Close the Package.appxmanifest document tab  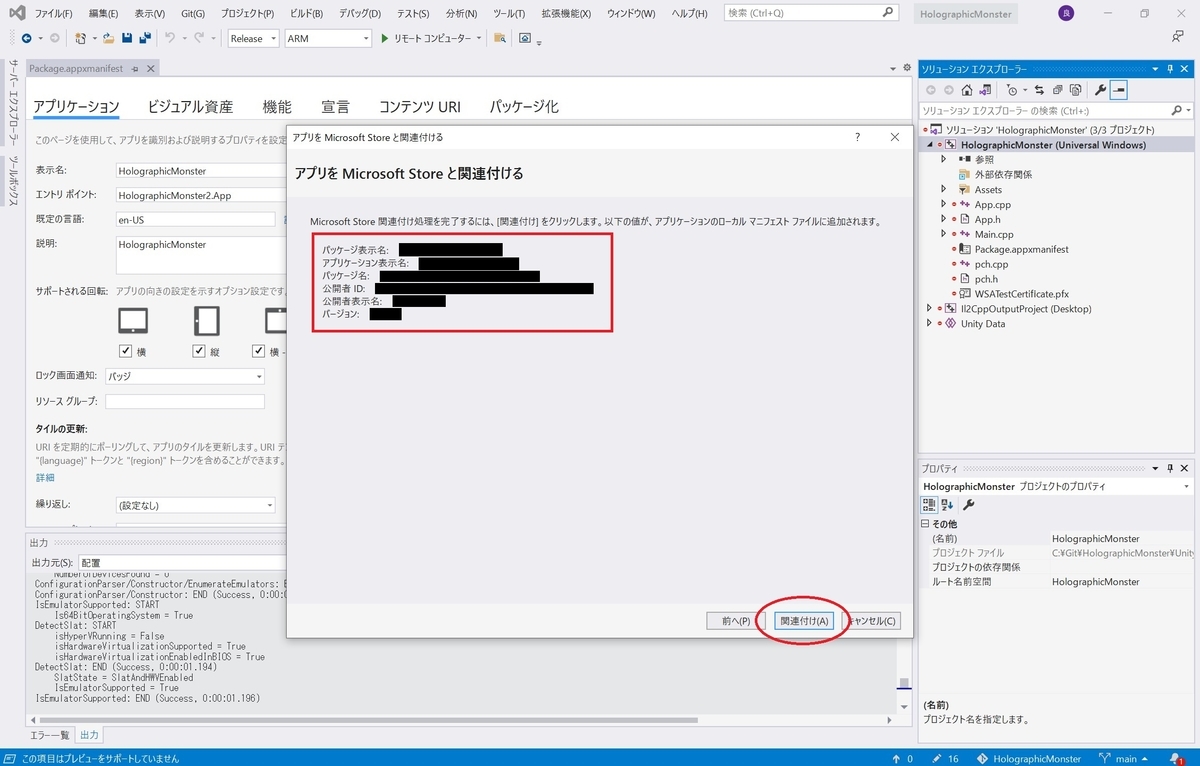coord(151,69)
